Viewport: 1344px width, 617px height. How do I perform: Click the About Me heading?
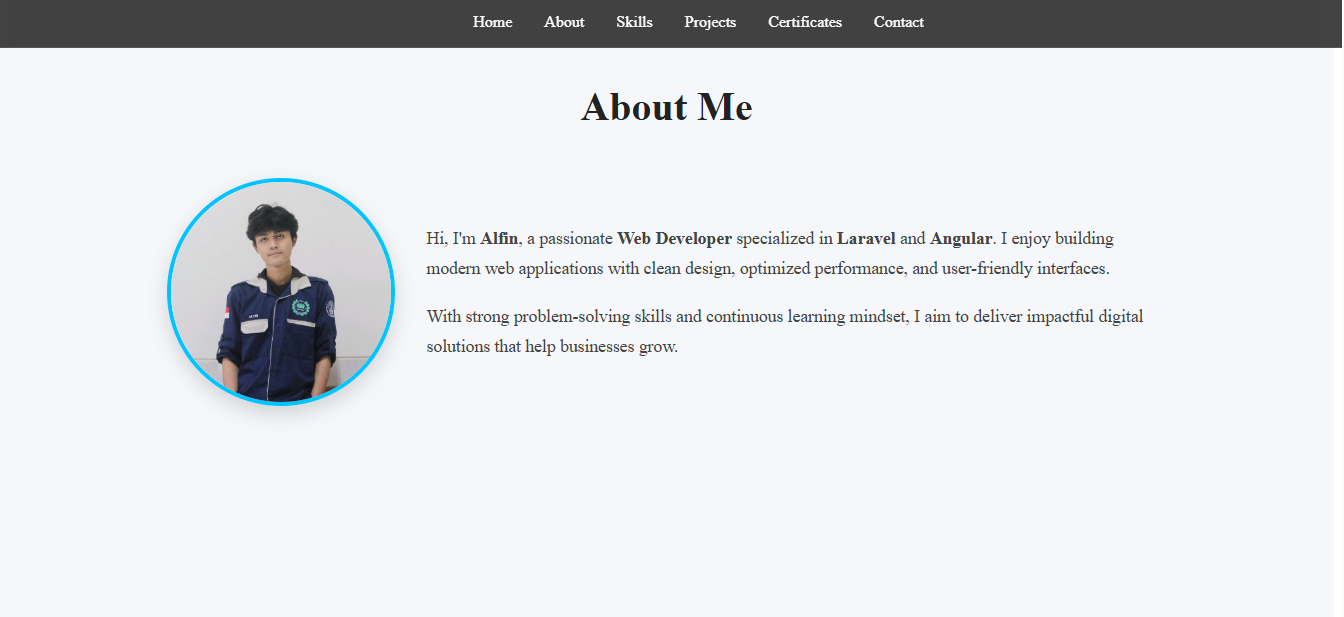tap(666, 107)
